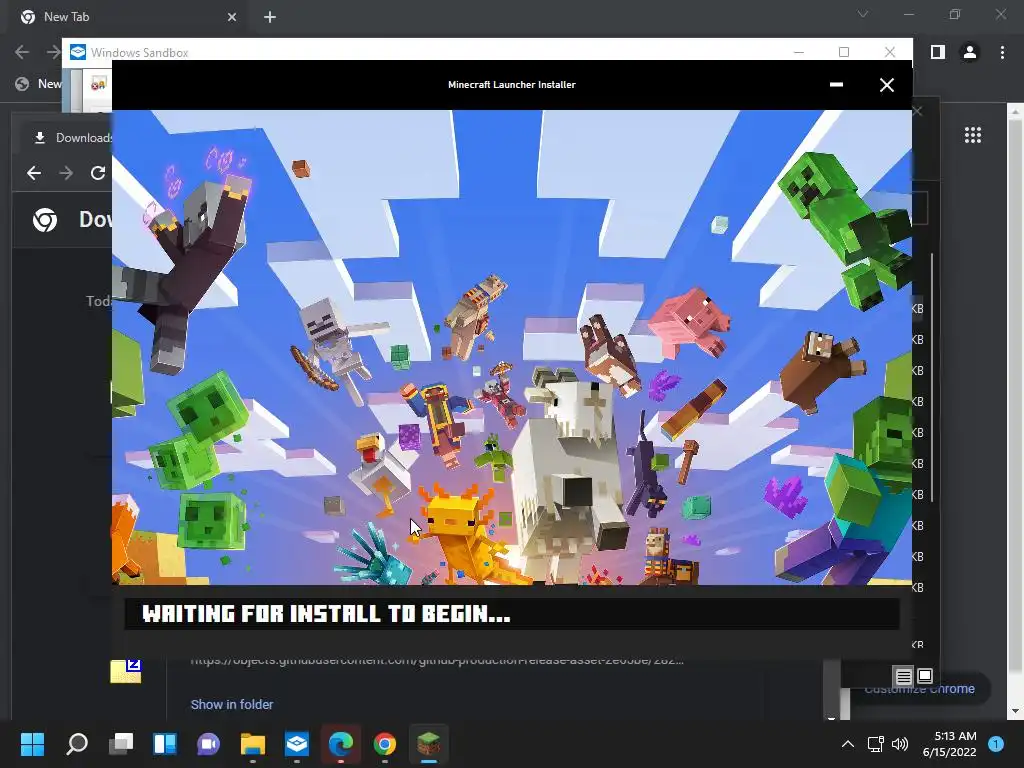This screenshot has width=1024, height=768.
Task: Go back in outer Chrome window
Action: click(x=22, y=52)
